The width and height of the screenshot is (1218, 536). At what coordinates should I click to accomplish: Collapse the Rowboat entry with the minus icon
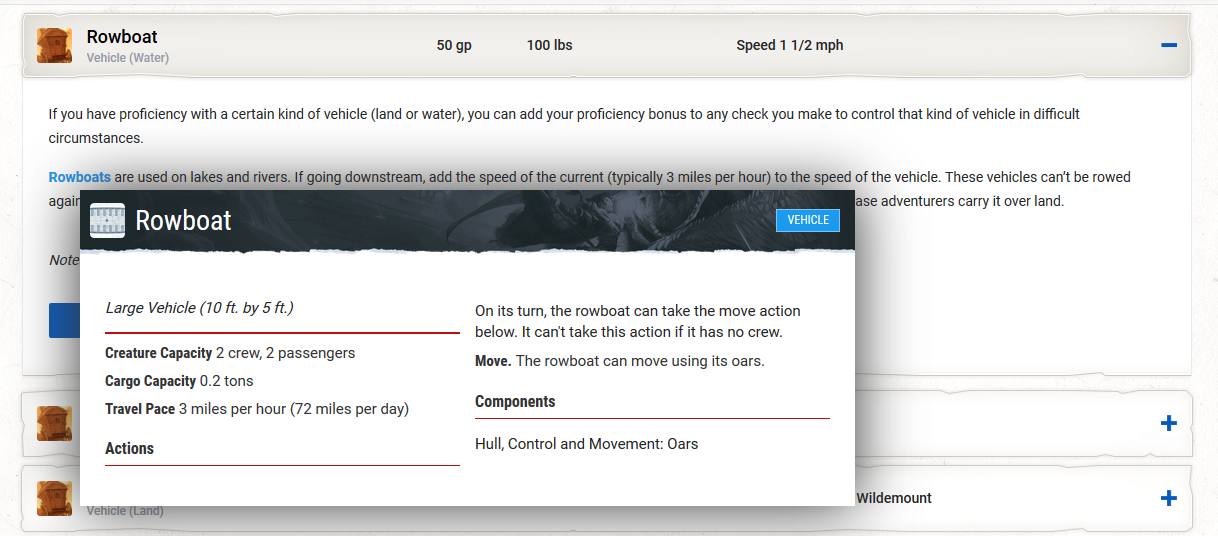pos(1168,45)
